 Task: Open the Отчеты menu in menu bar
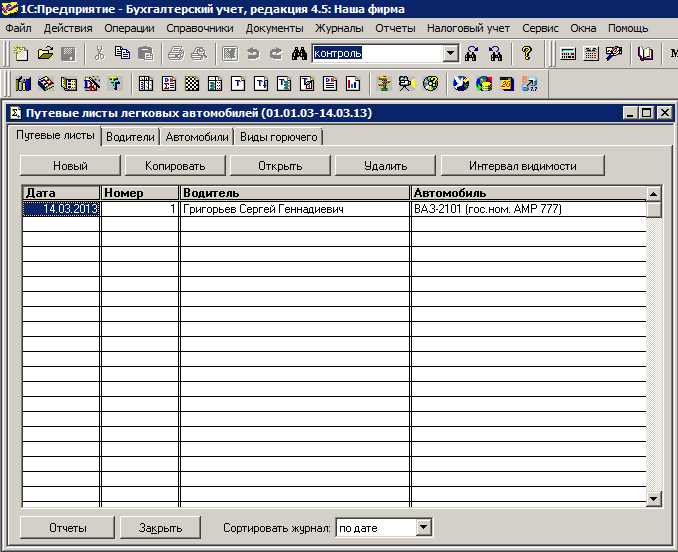[x=395, y=29]
